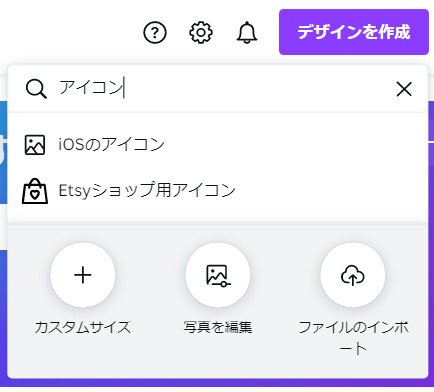This screenshot has height=392, width=434.
Task: Click the plus circle for custom size
Action: point(83,275)
